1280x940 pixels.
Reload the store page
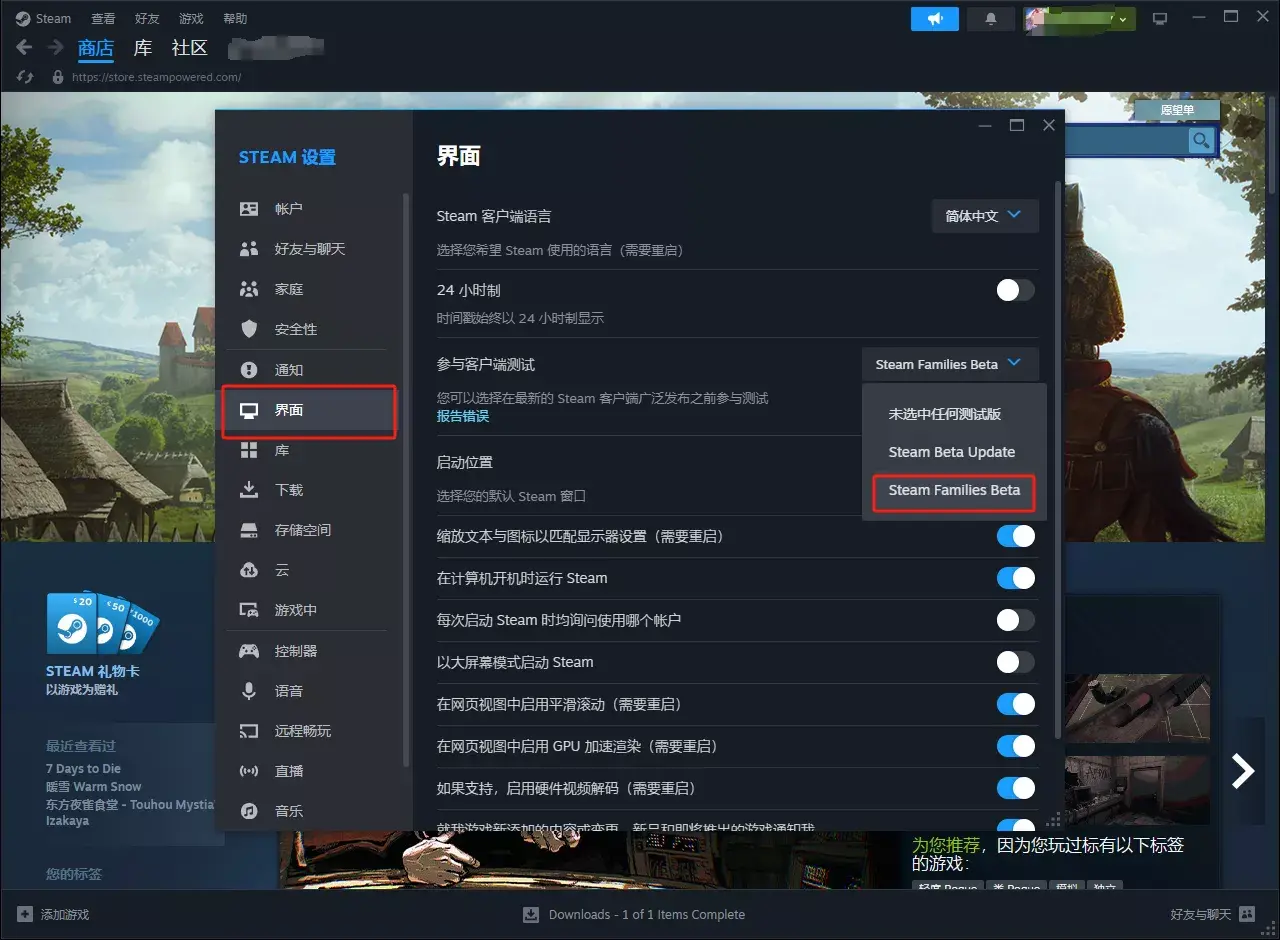click(x=25, y=77)
